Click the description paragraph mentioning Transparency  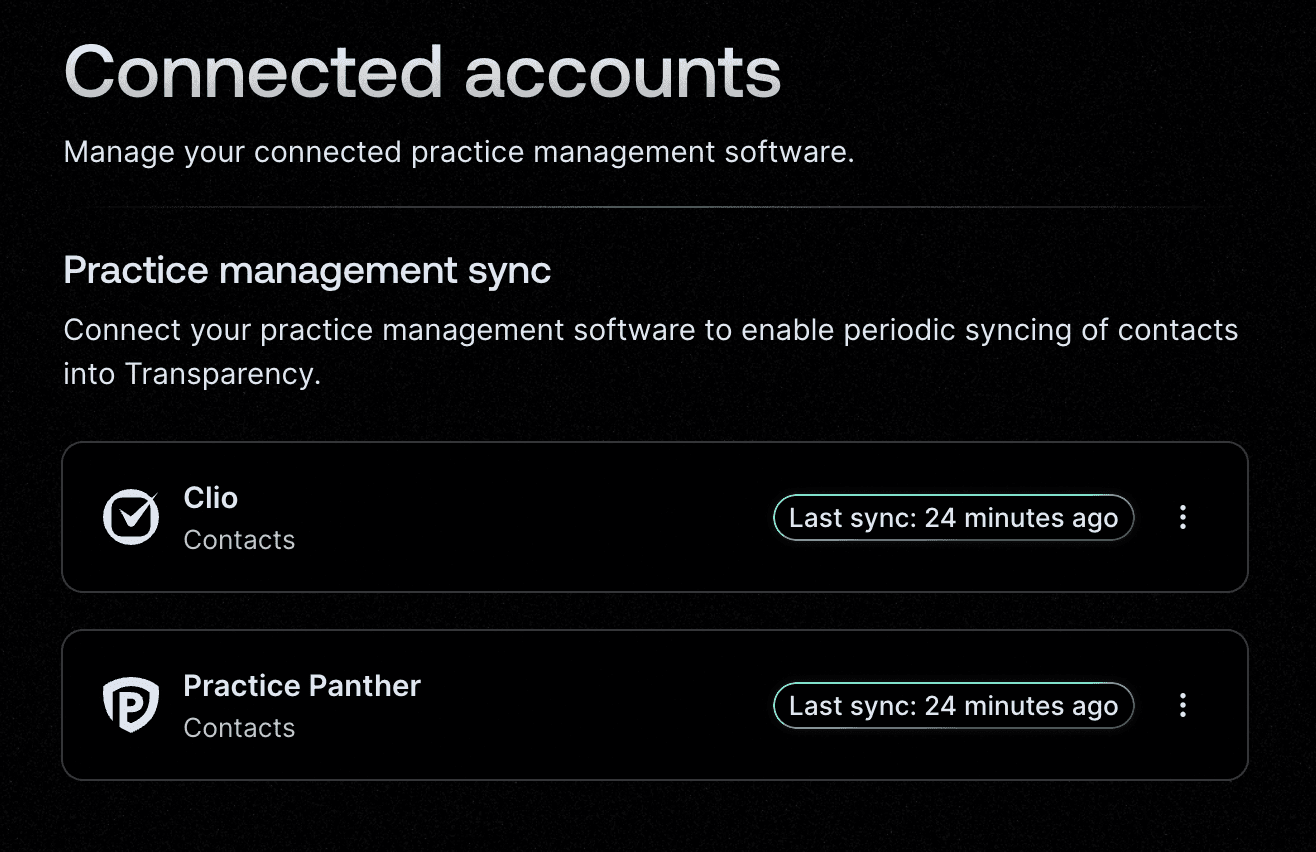651,351
